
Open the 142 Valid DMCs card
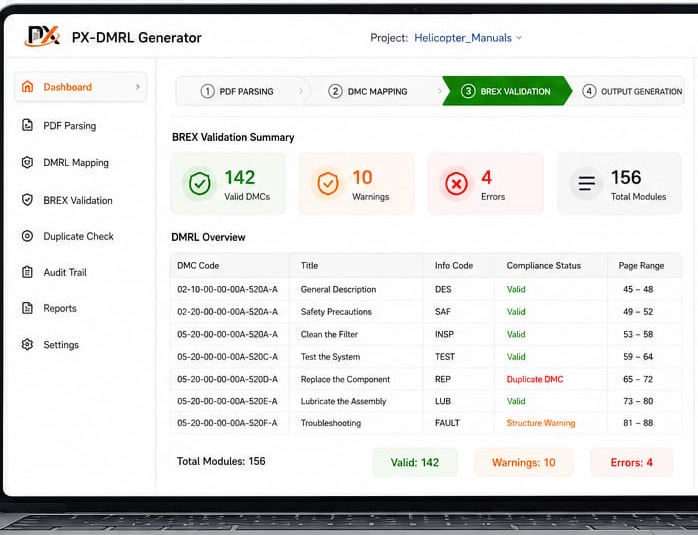tap(228, 183)
